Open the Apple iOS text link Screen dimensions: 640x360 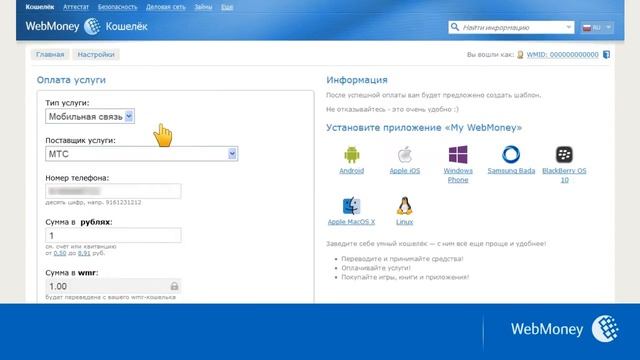(404, 171)
